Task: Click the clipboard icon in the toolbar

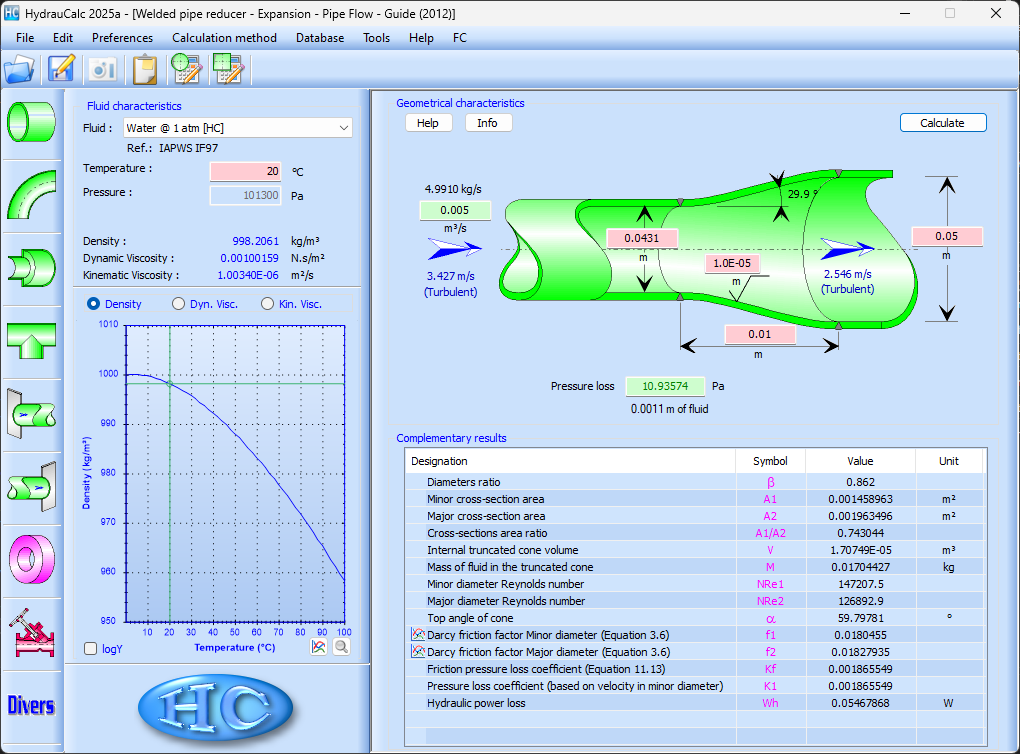Action: (145, 68)
